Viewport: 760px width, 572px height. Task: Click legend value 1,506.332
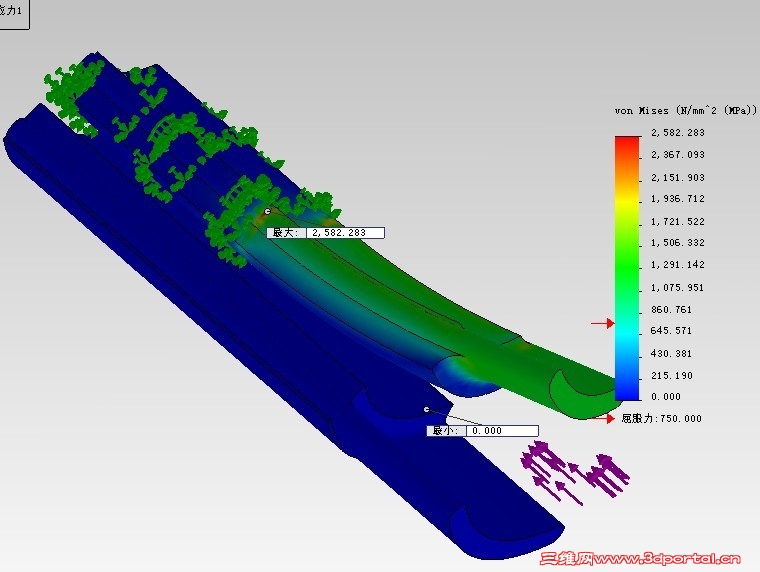[x=678, y=242]
